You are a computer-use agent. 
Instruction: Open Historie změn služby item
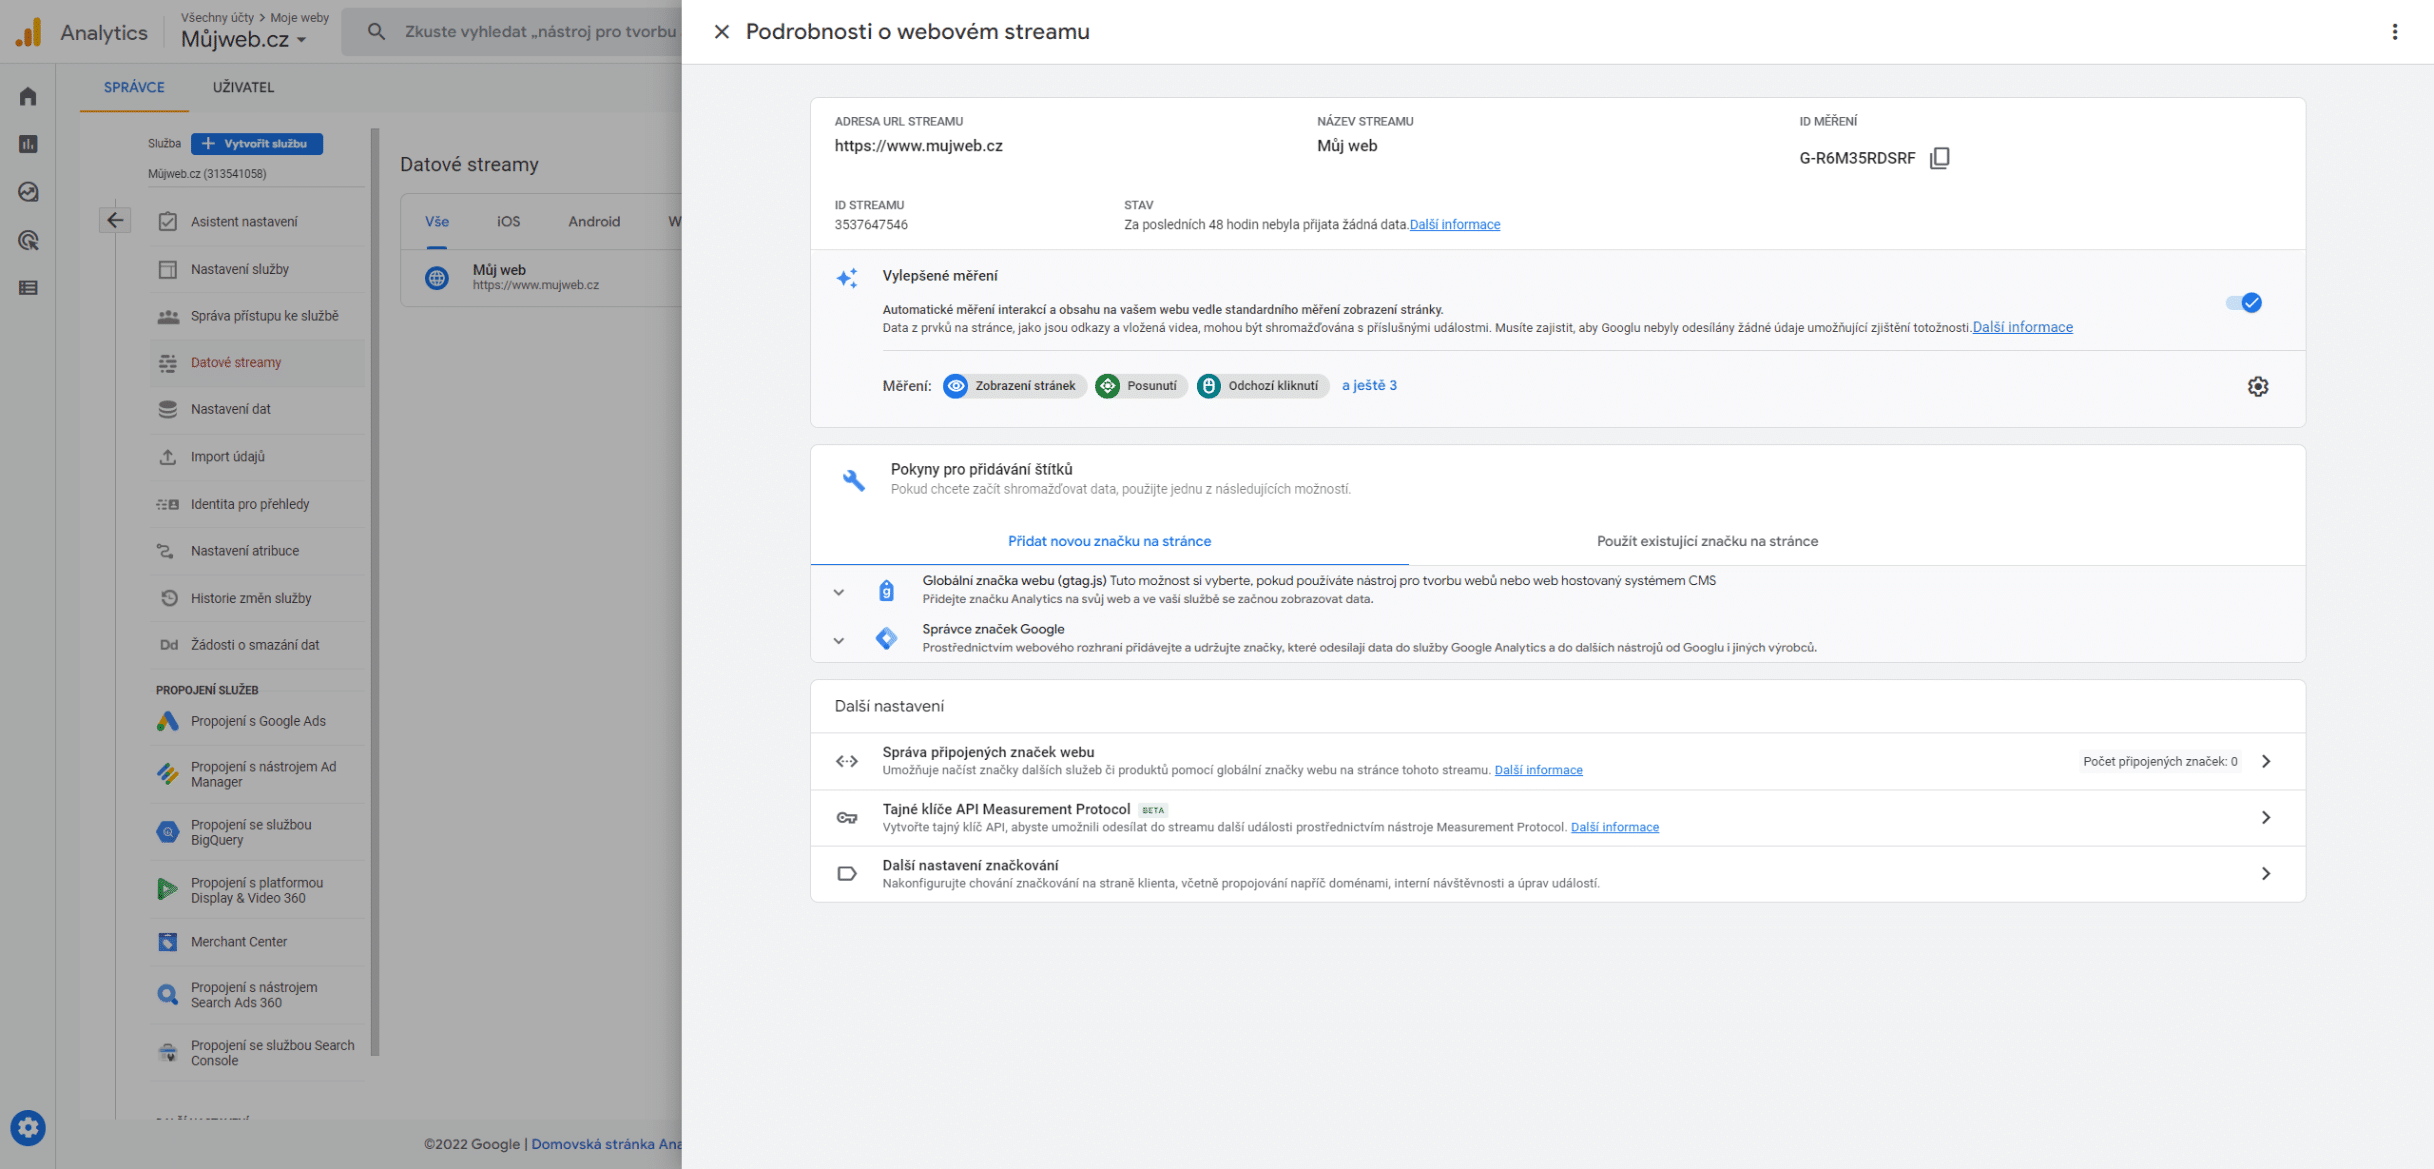pyautogui.click(x=258, y=598)
